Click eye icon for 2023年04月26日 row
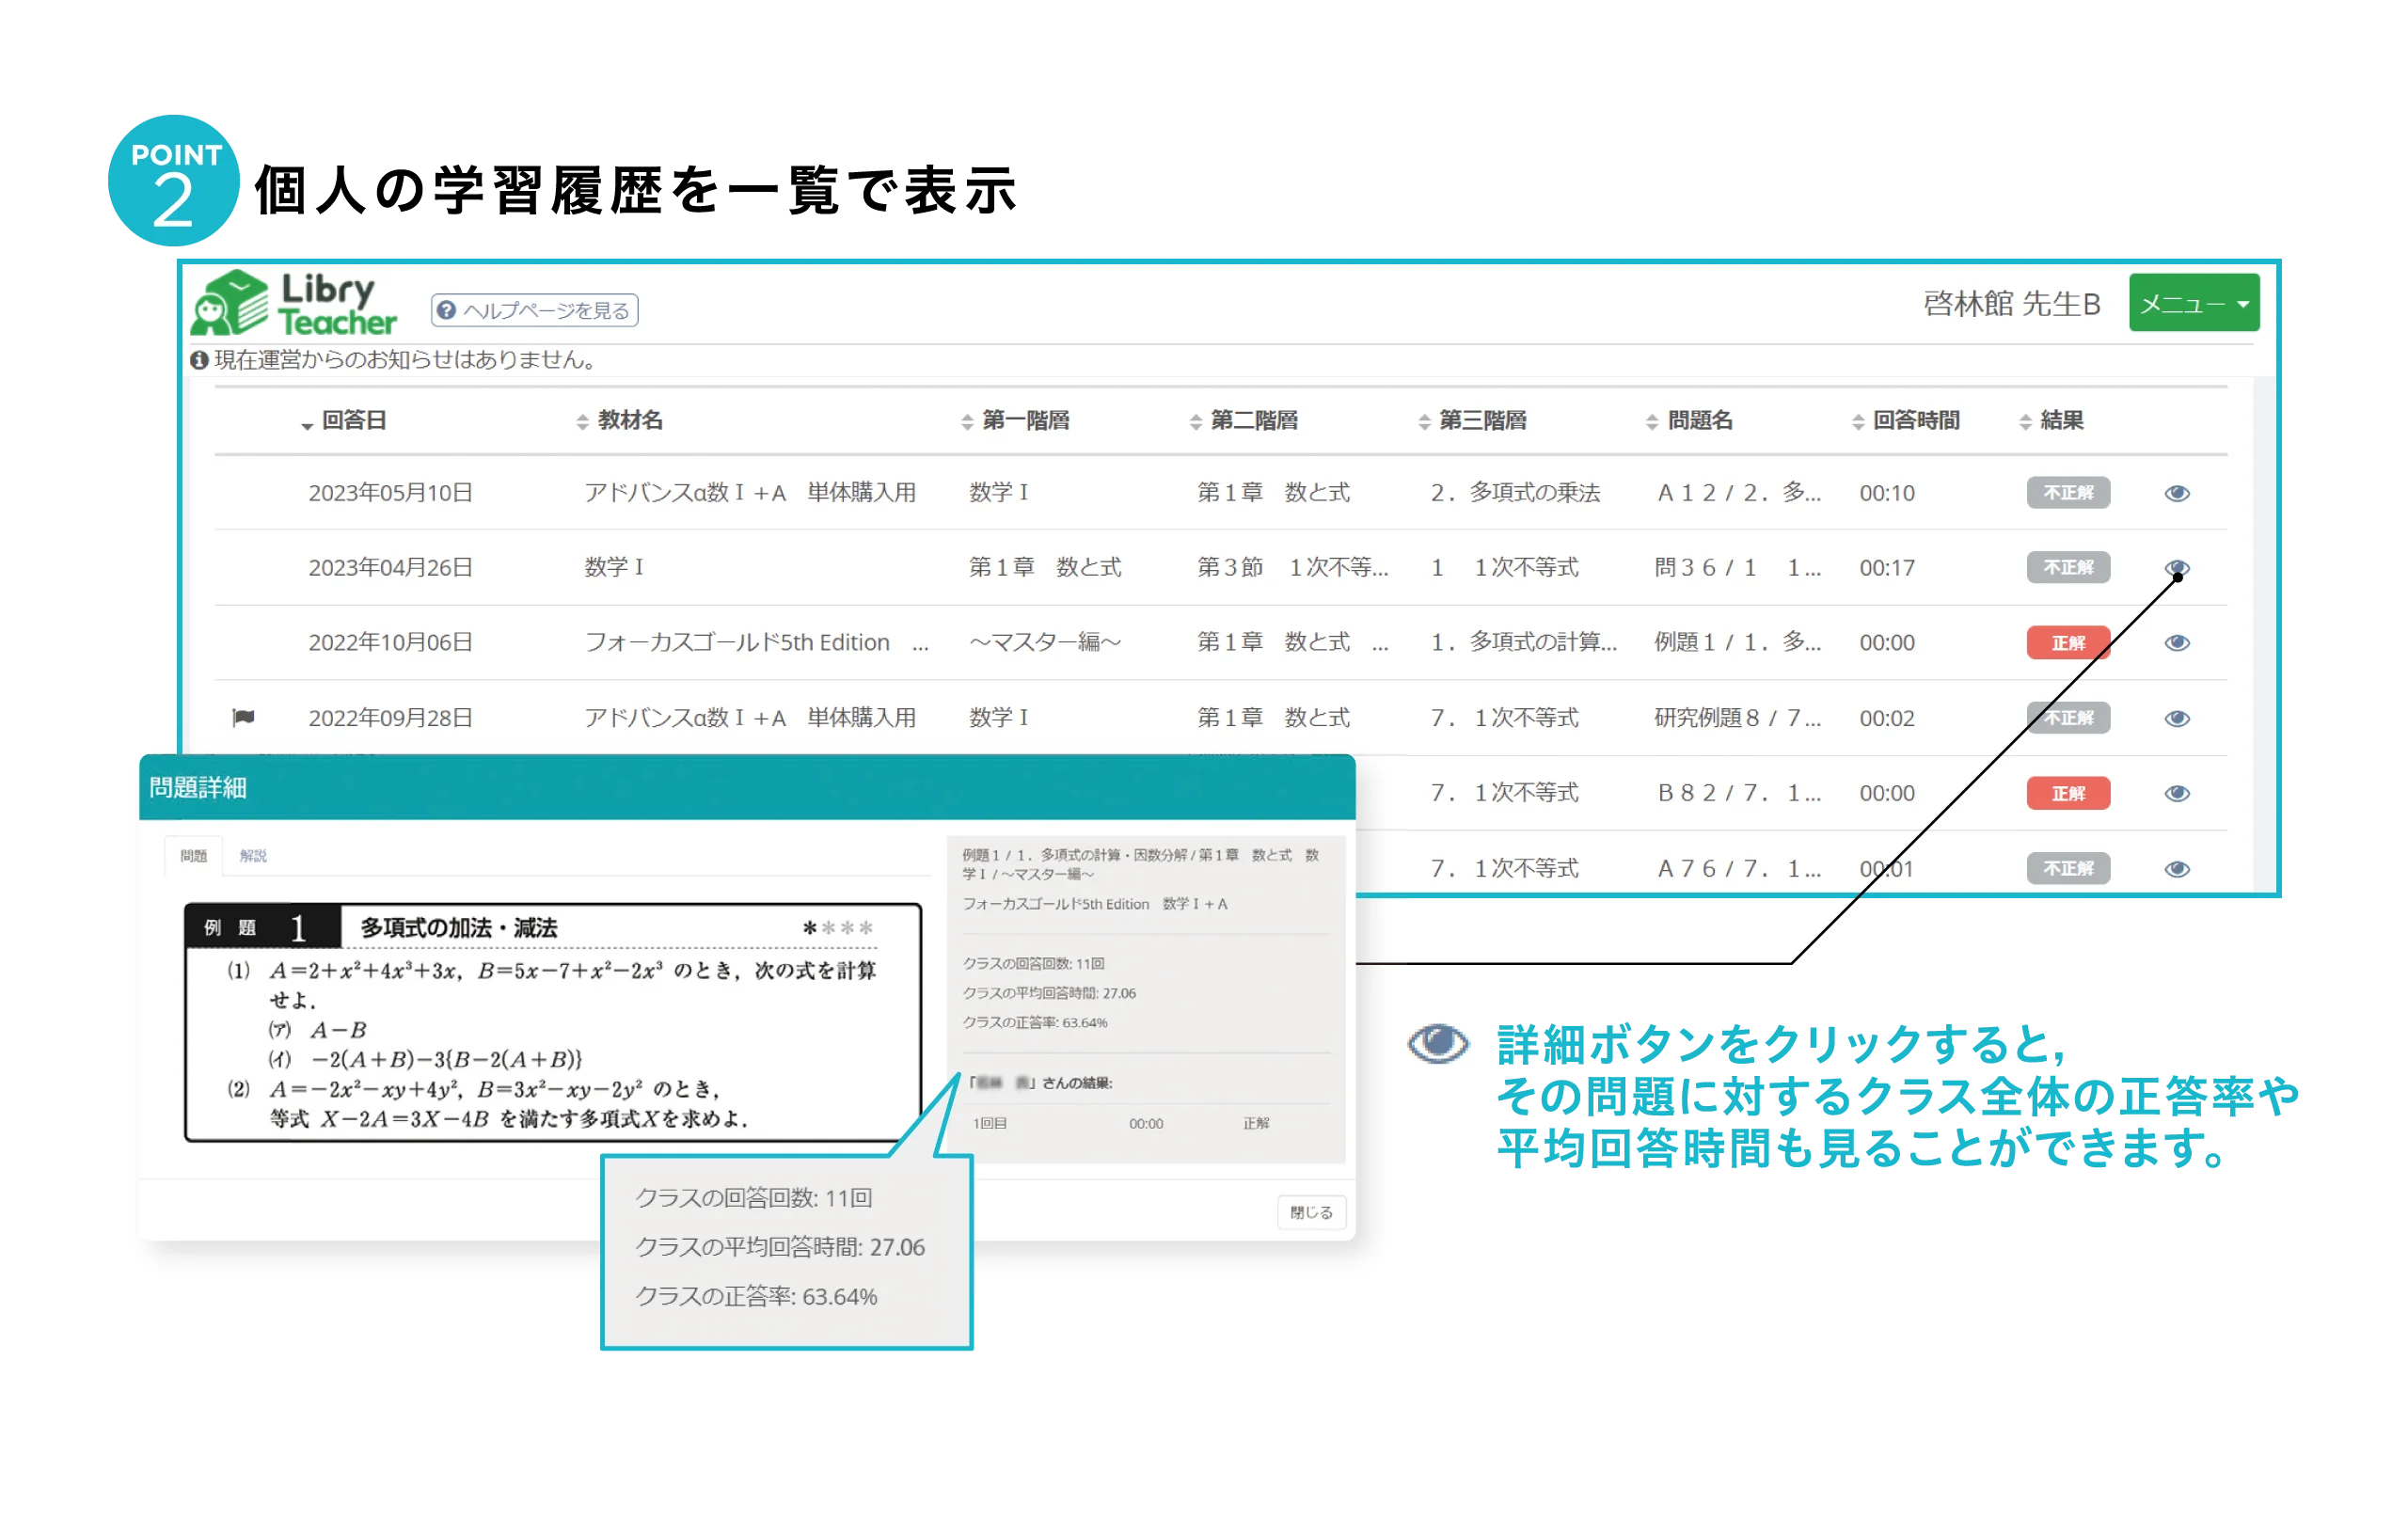The width and height of the screenshot is (2408, 1518). (x=2177, y=567)
